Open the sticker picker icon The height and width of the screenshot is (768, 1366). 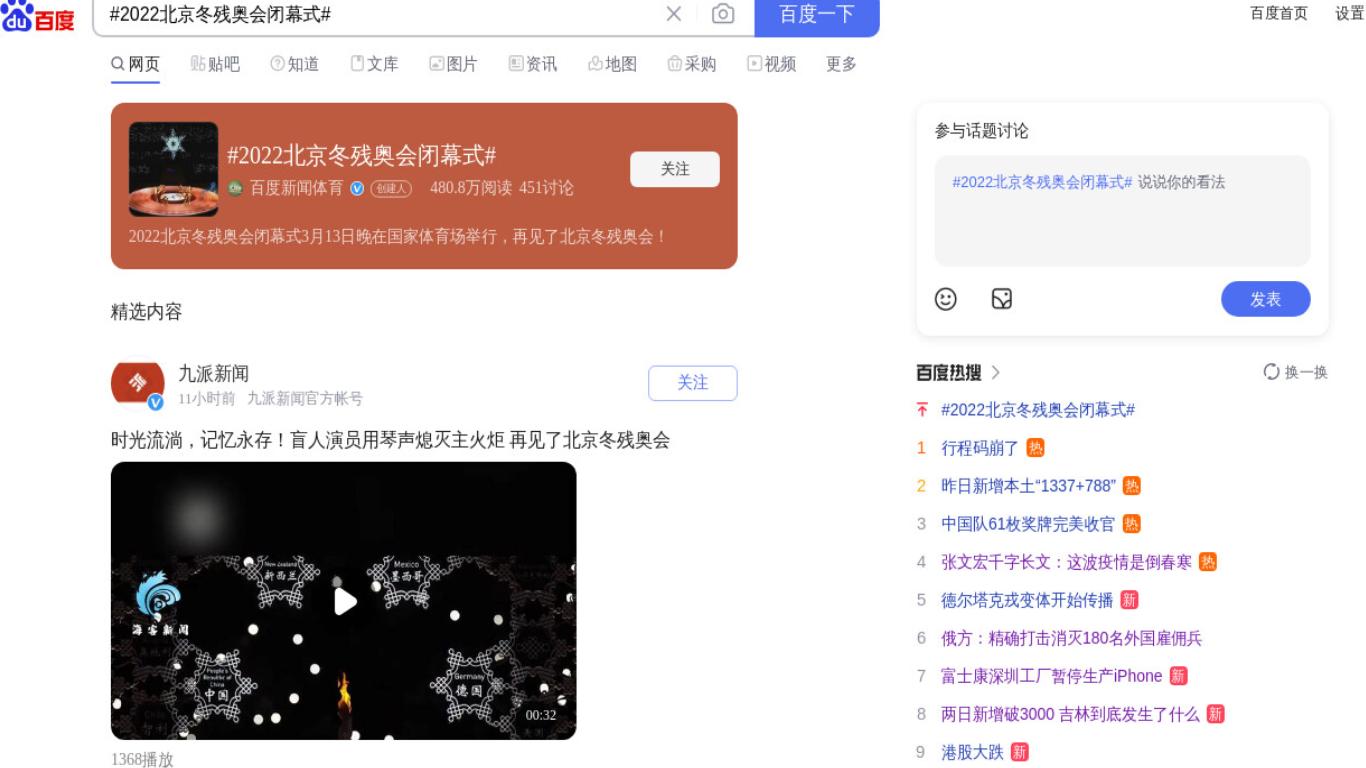pos(1002,299)
